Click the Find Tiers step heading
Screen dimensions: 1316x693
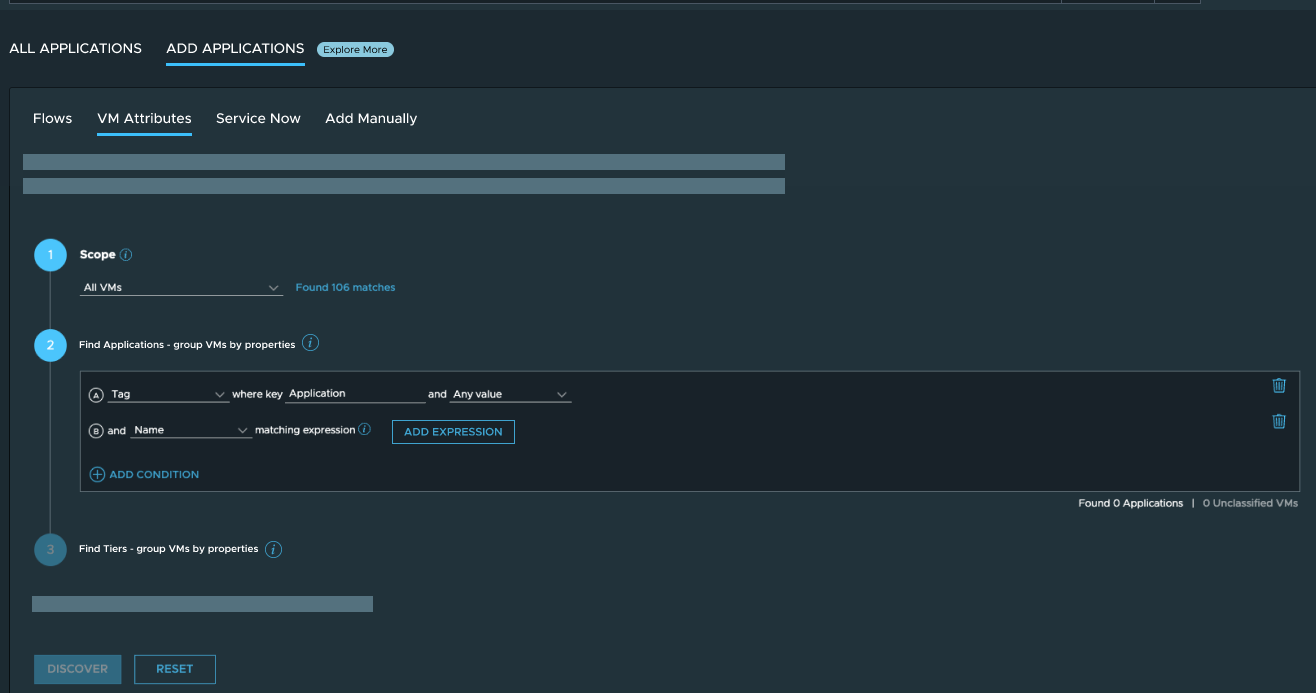[x=168, y=549]
